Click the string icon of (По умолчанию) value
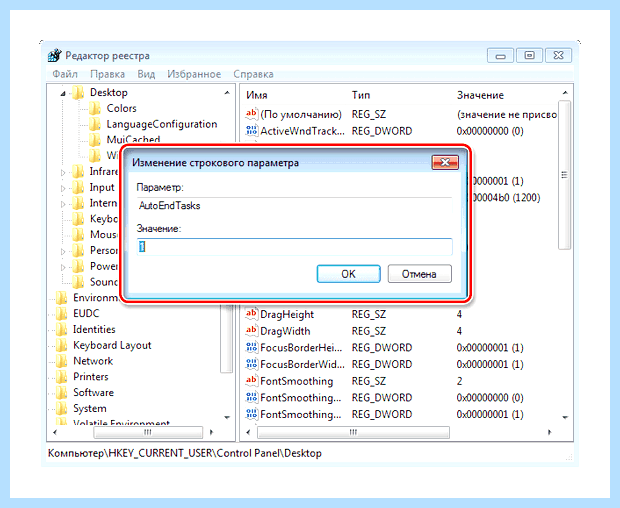 click(251, 114)
